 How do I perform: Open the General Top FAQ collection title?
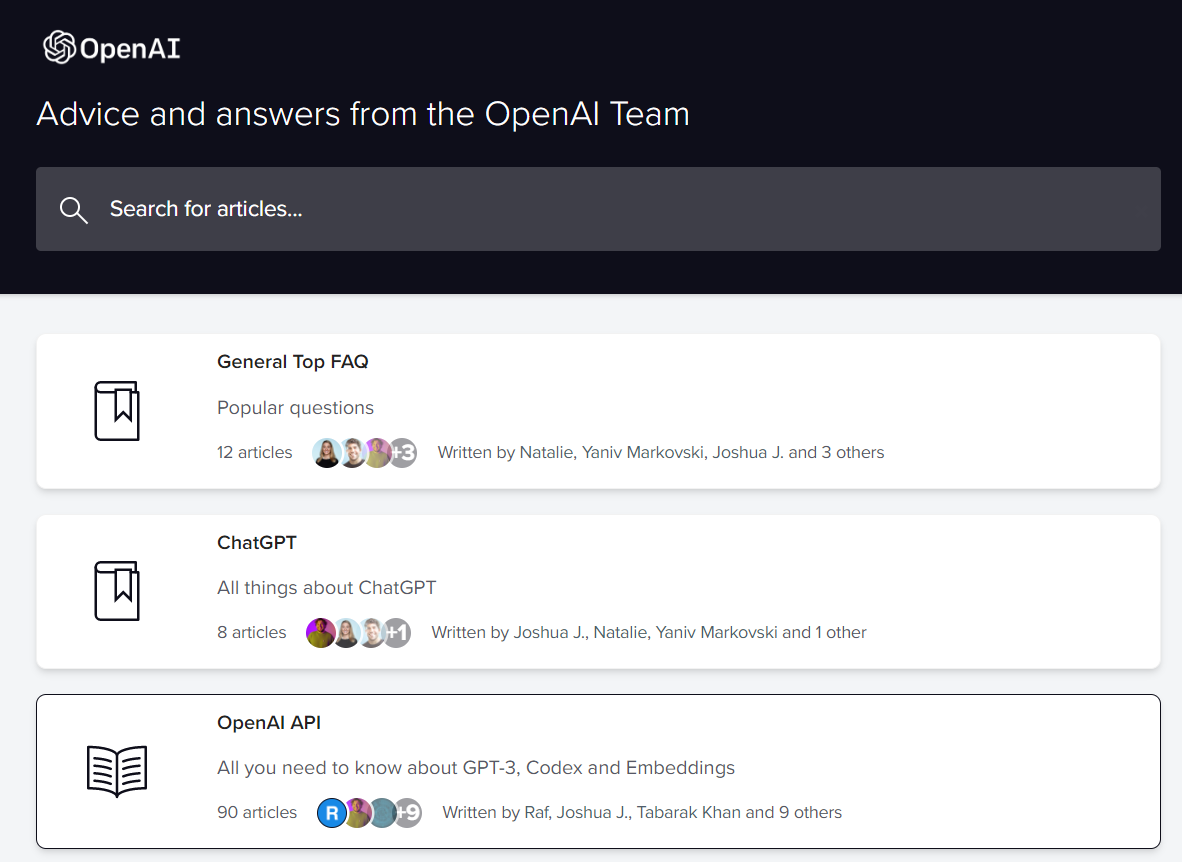coord(292,362)
